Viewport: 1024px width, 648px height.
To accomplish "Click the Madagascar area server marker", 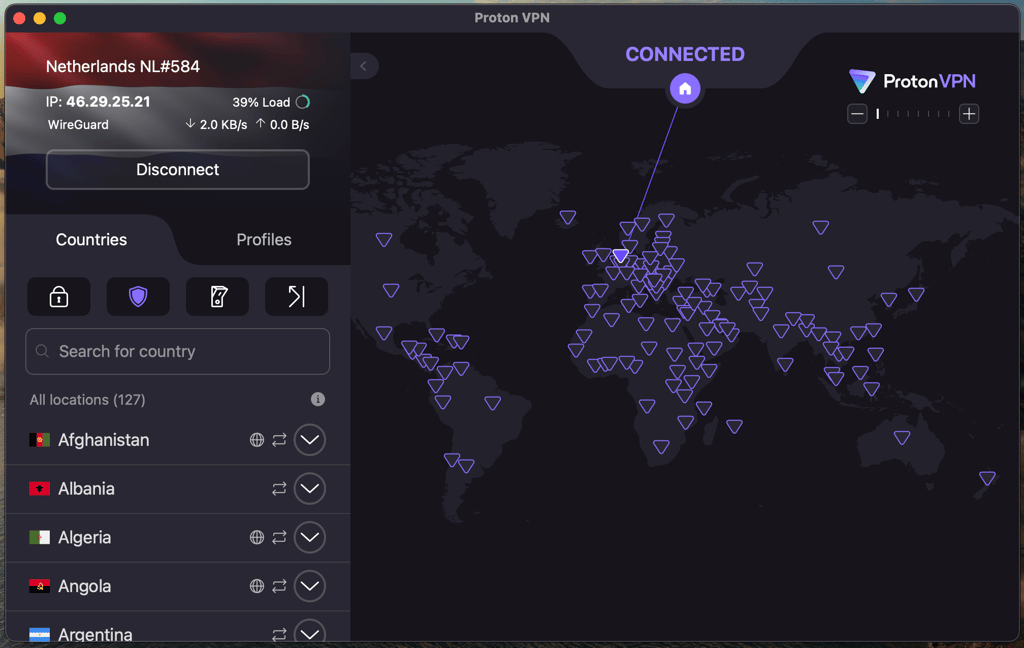I will 735,427.
